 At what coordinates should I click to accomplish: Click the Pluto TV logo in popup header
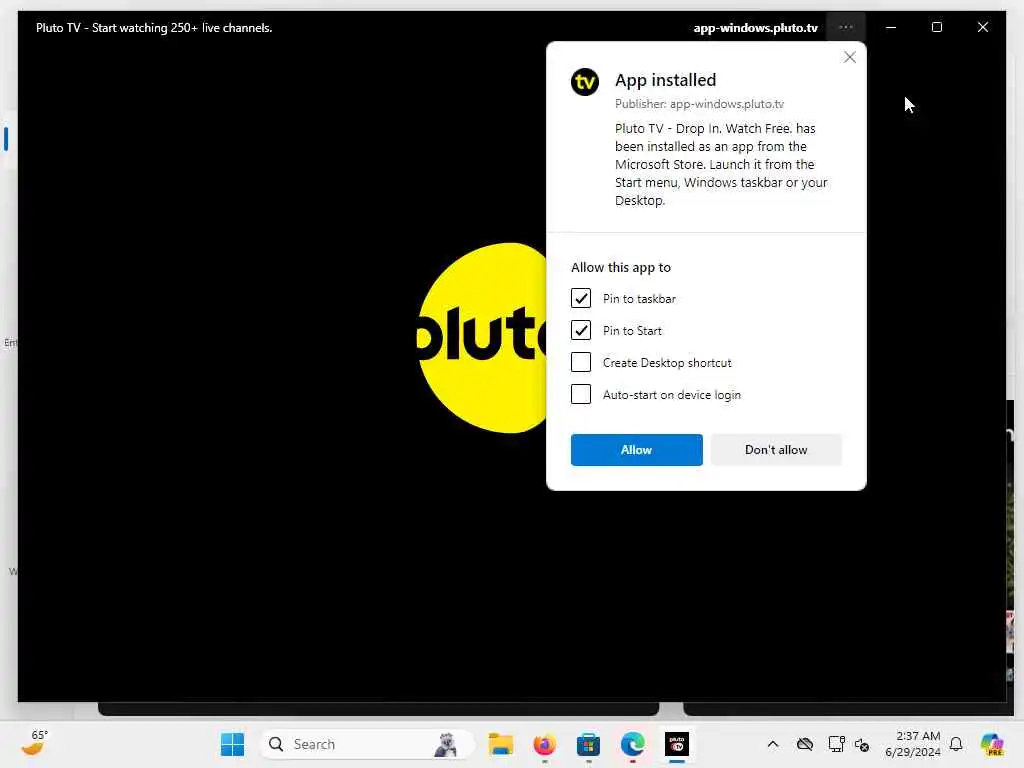tap(584, 82)
